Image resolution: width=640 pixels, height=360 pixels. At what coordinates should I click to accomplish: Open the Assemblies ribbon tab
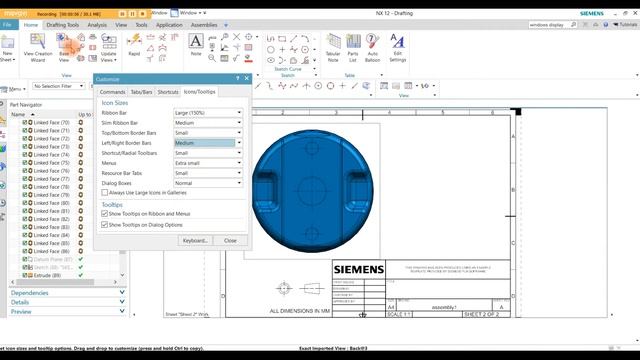coord(204,25)
